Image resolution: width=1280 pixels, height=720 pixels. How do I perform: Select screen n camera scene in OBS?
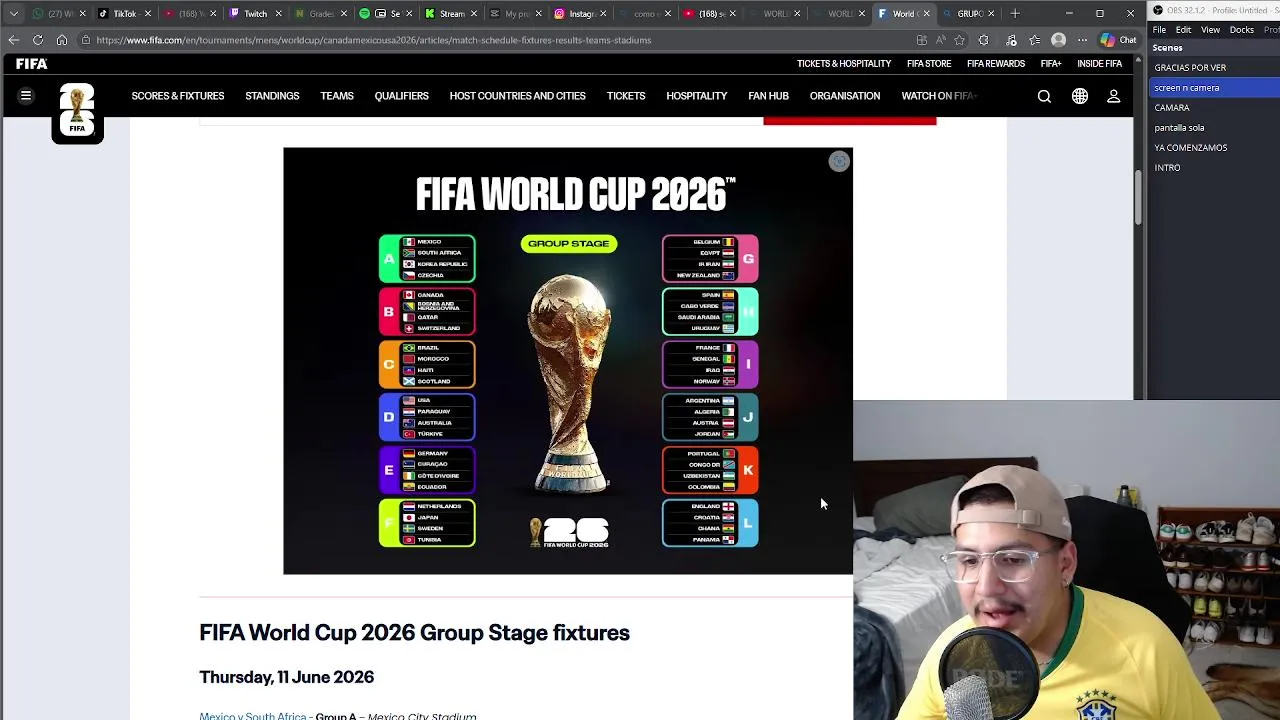tap(1214, 88)
